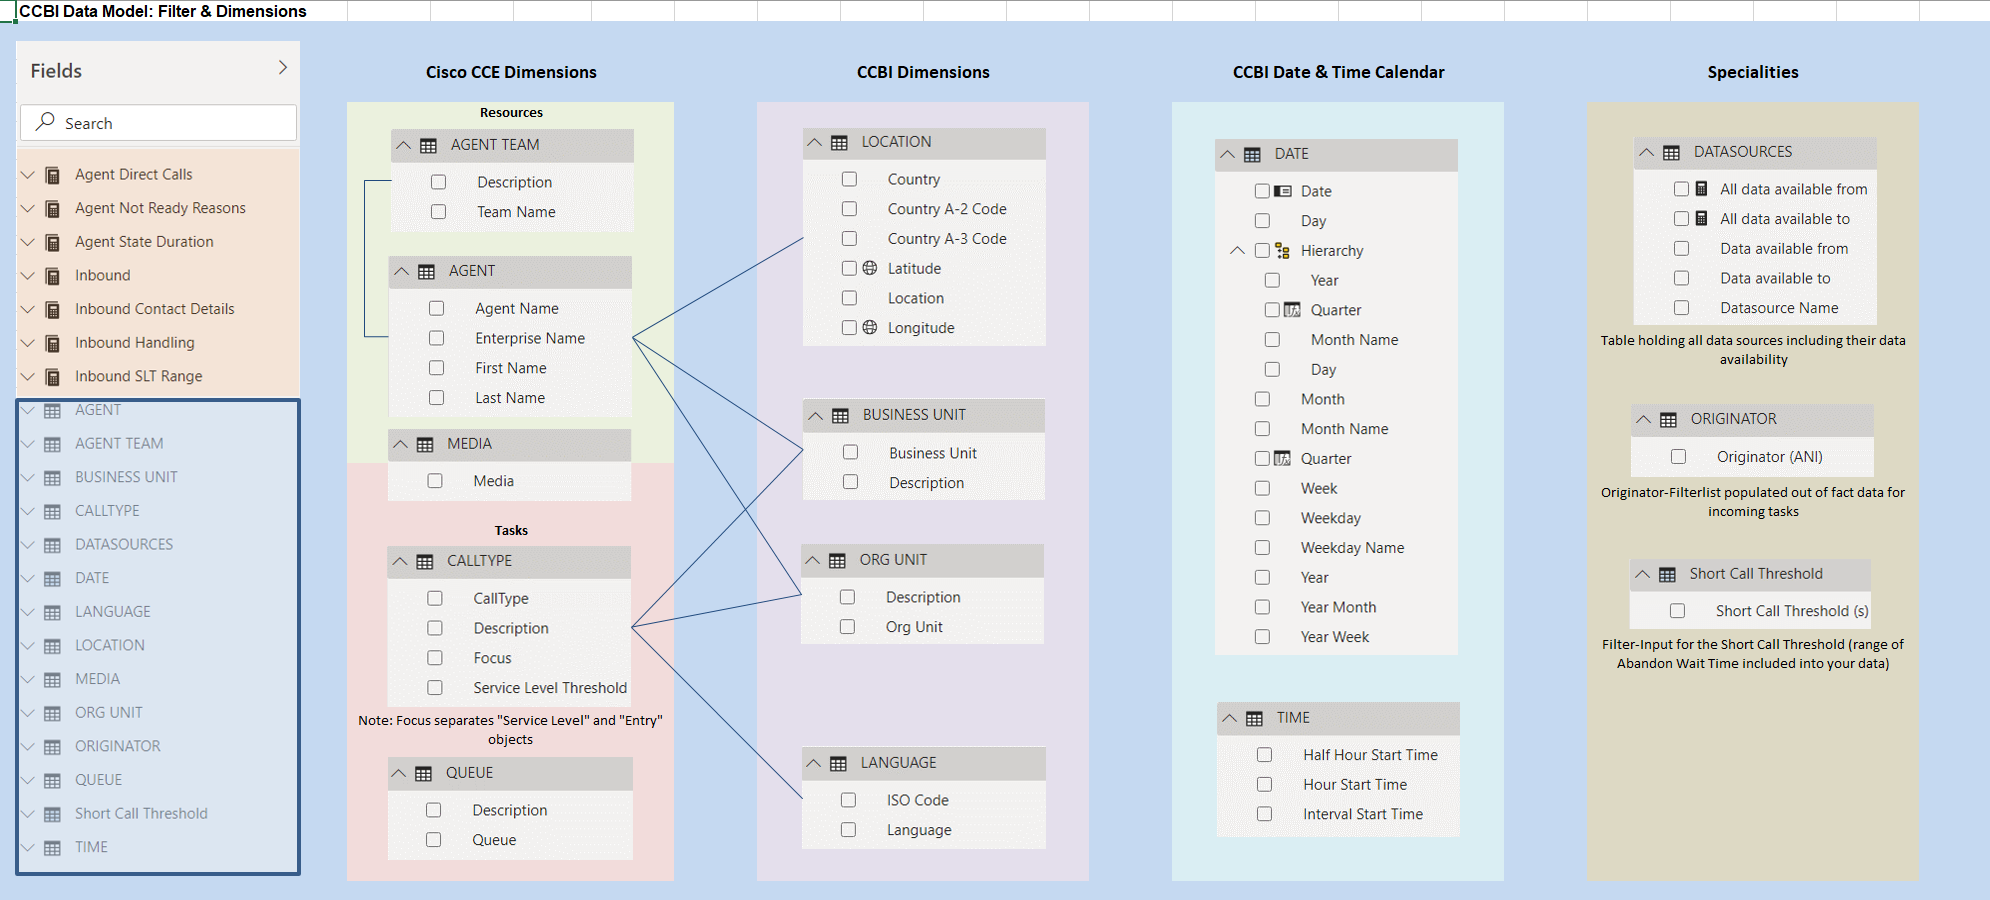Check the Service Level Threshold checkbox
The height and width of the screenshot is (900, 1990).
coord(434,687)
